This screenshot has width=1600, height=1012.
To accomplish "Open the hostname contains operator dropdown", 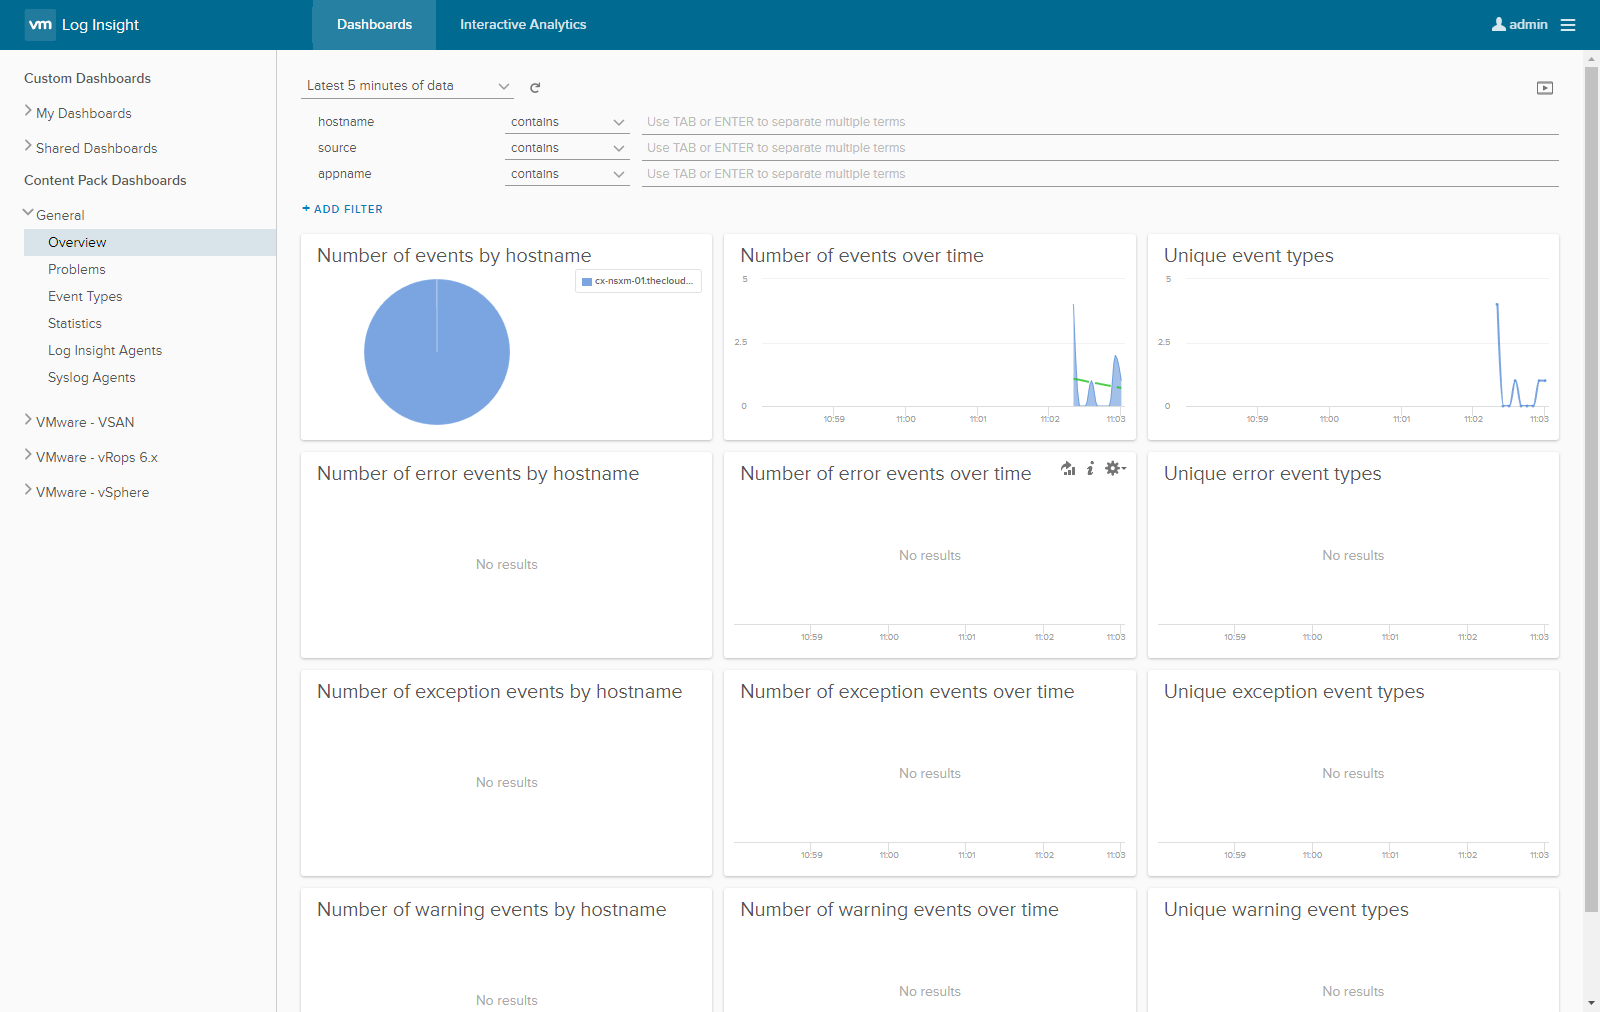I will [566, 122].
